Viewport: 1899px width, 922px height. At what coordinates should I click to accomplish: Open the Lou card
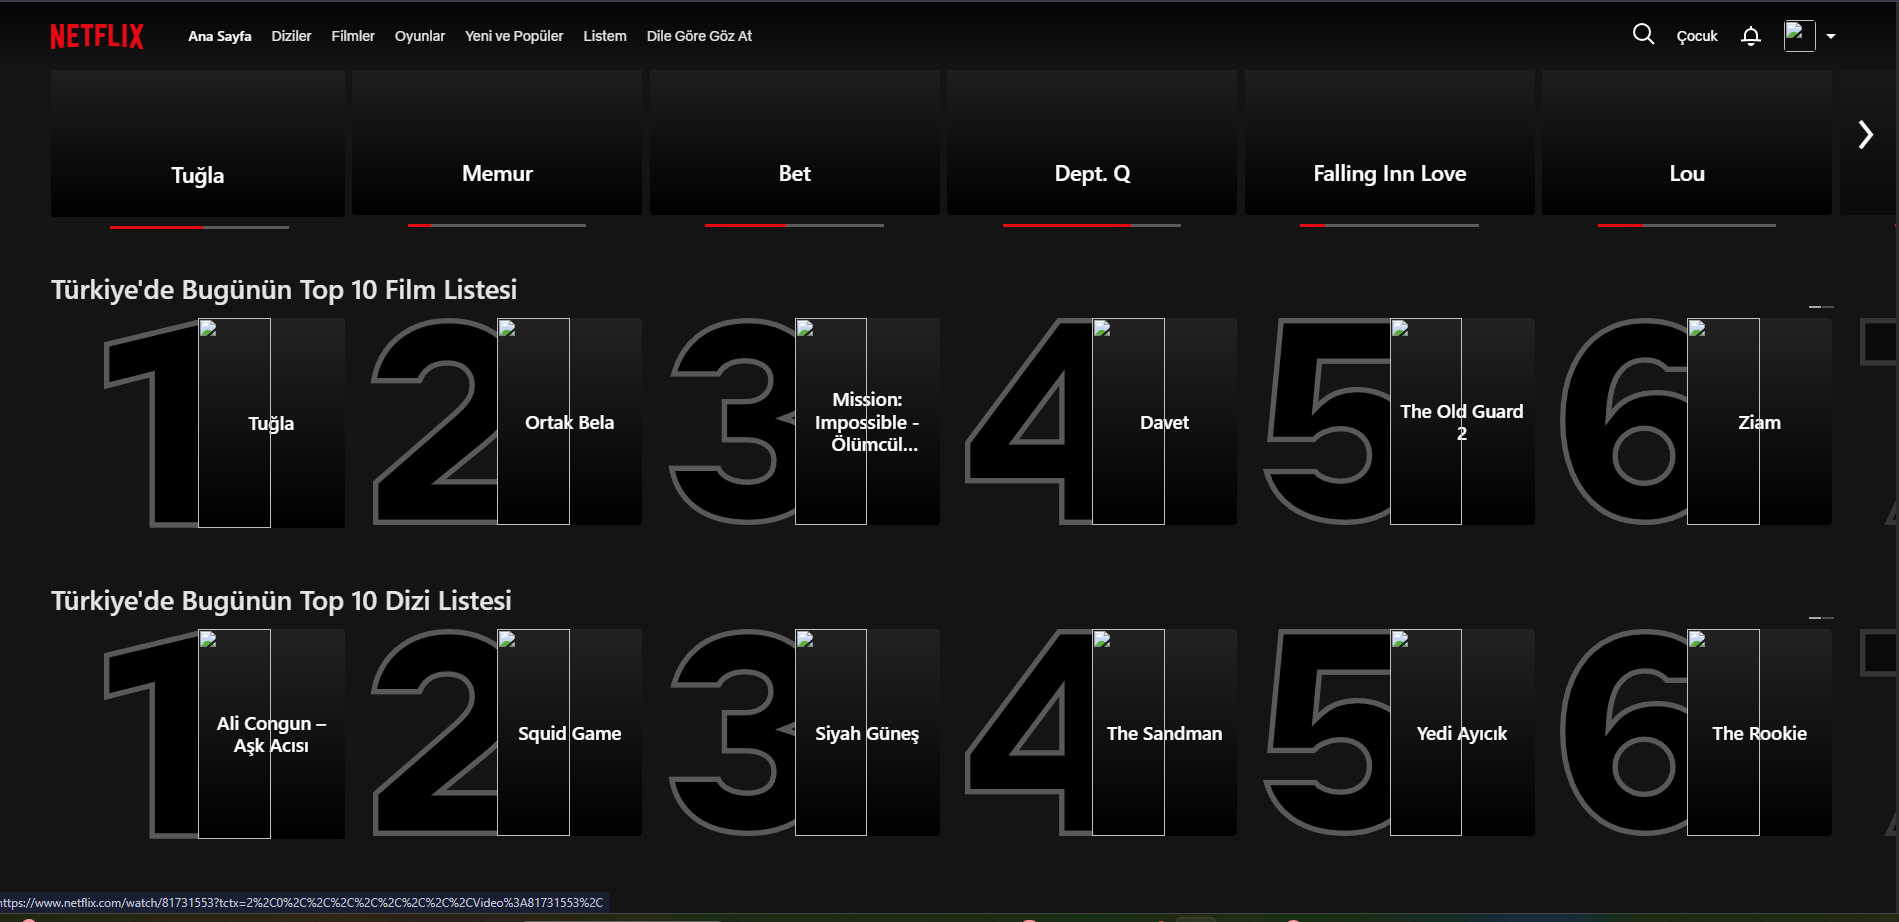pyautogui.click(x=1687, y=142)
